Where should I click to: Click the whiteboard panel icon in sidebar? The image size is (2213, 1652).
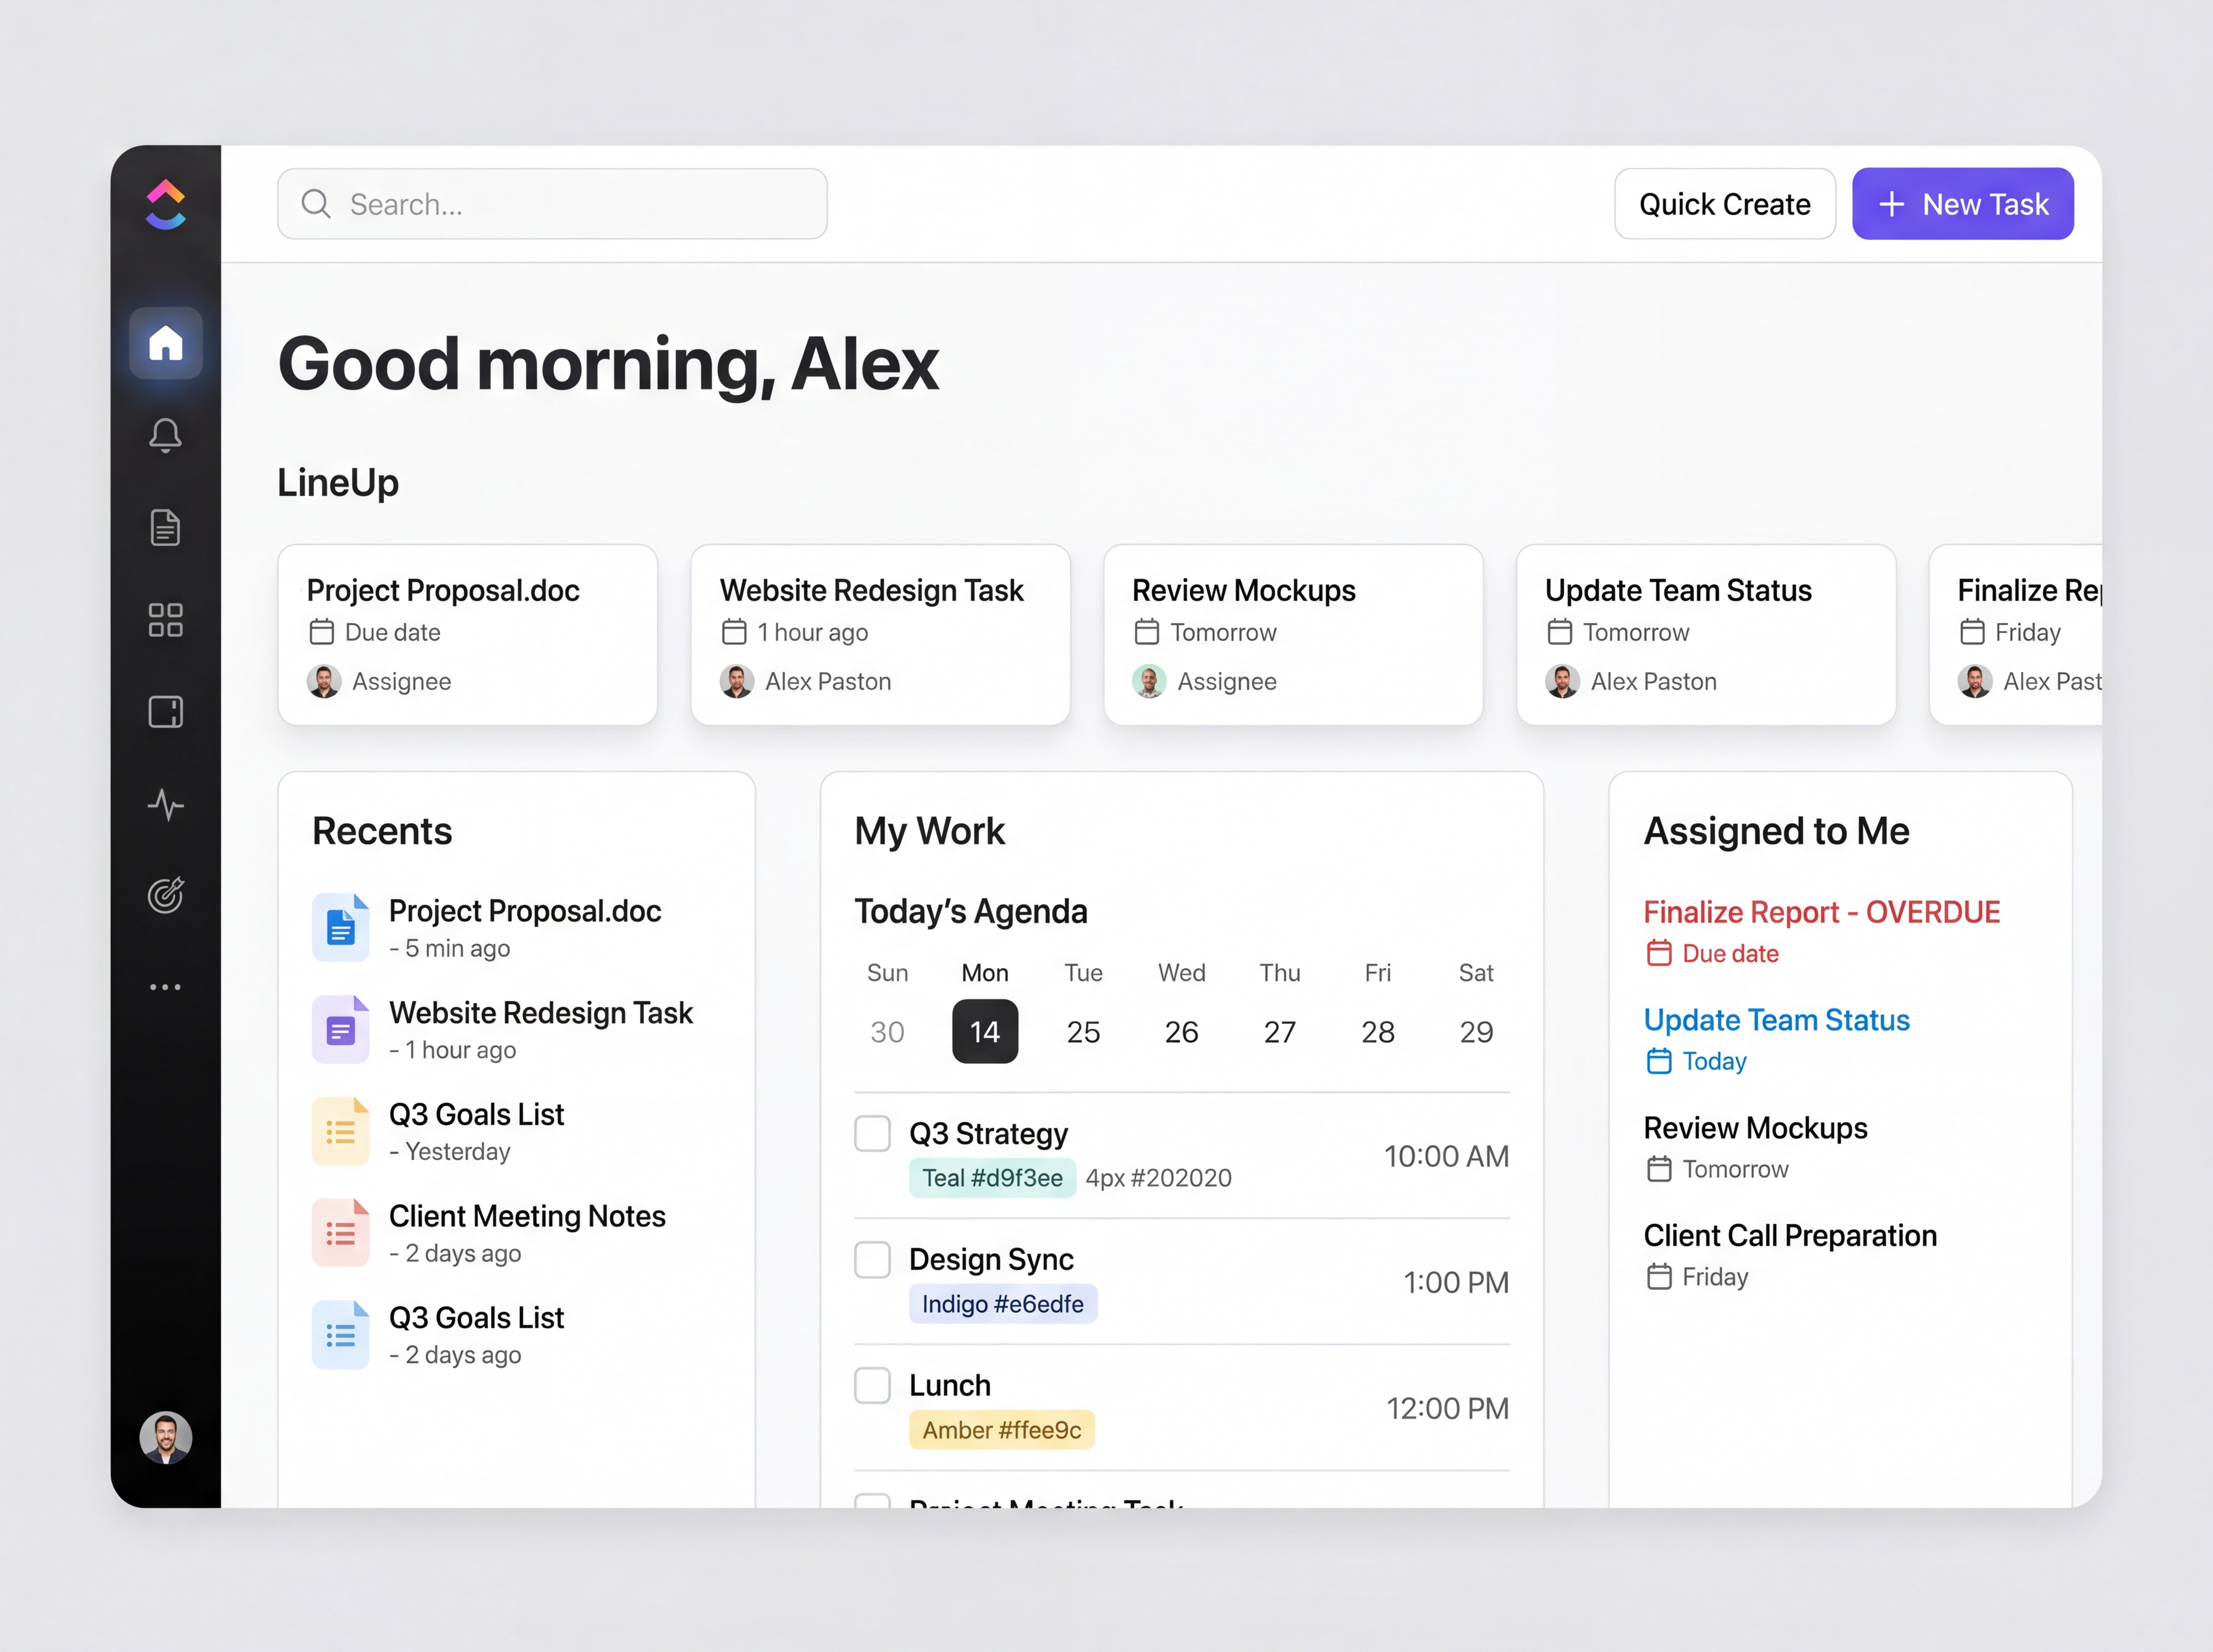point(165,712)
